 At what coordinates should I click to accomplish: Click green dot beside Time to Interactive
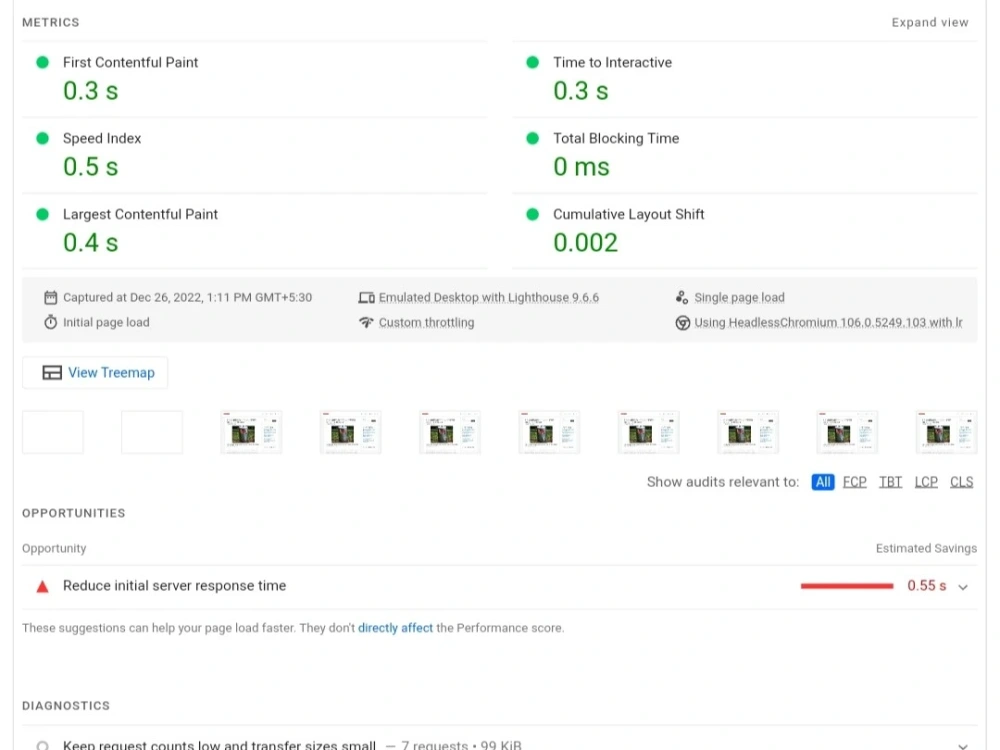tap(533, 62)
